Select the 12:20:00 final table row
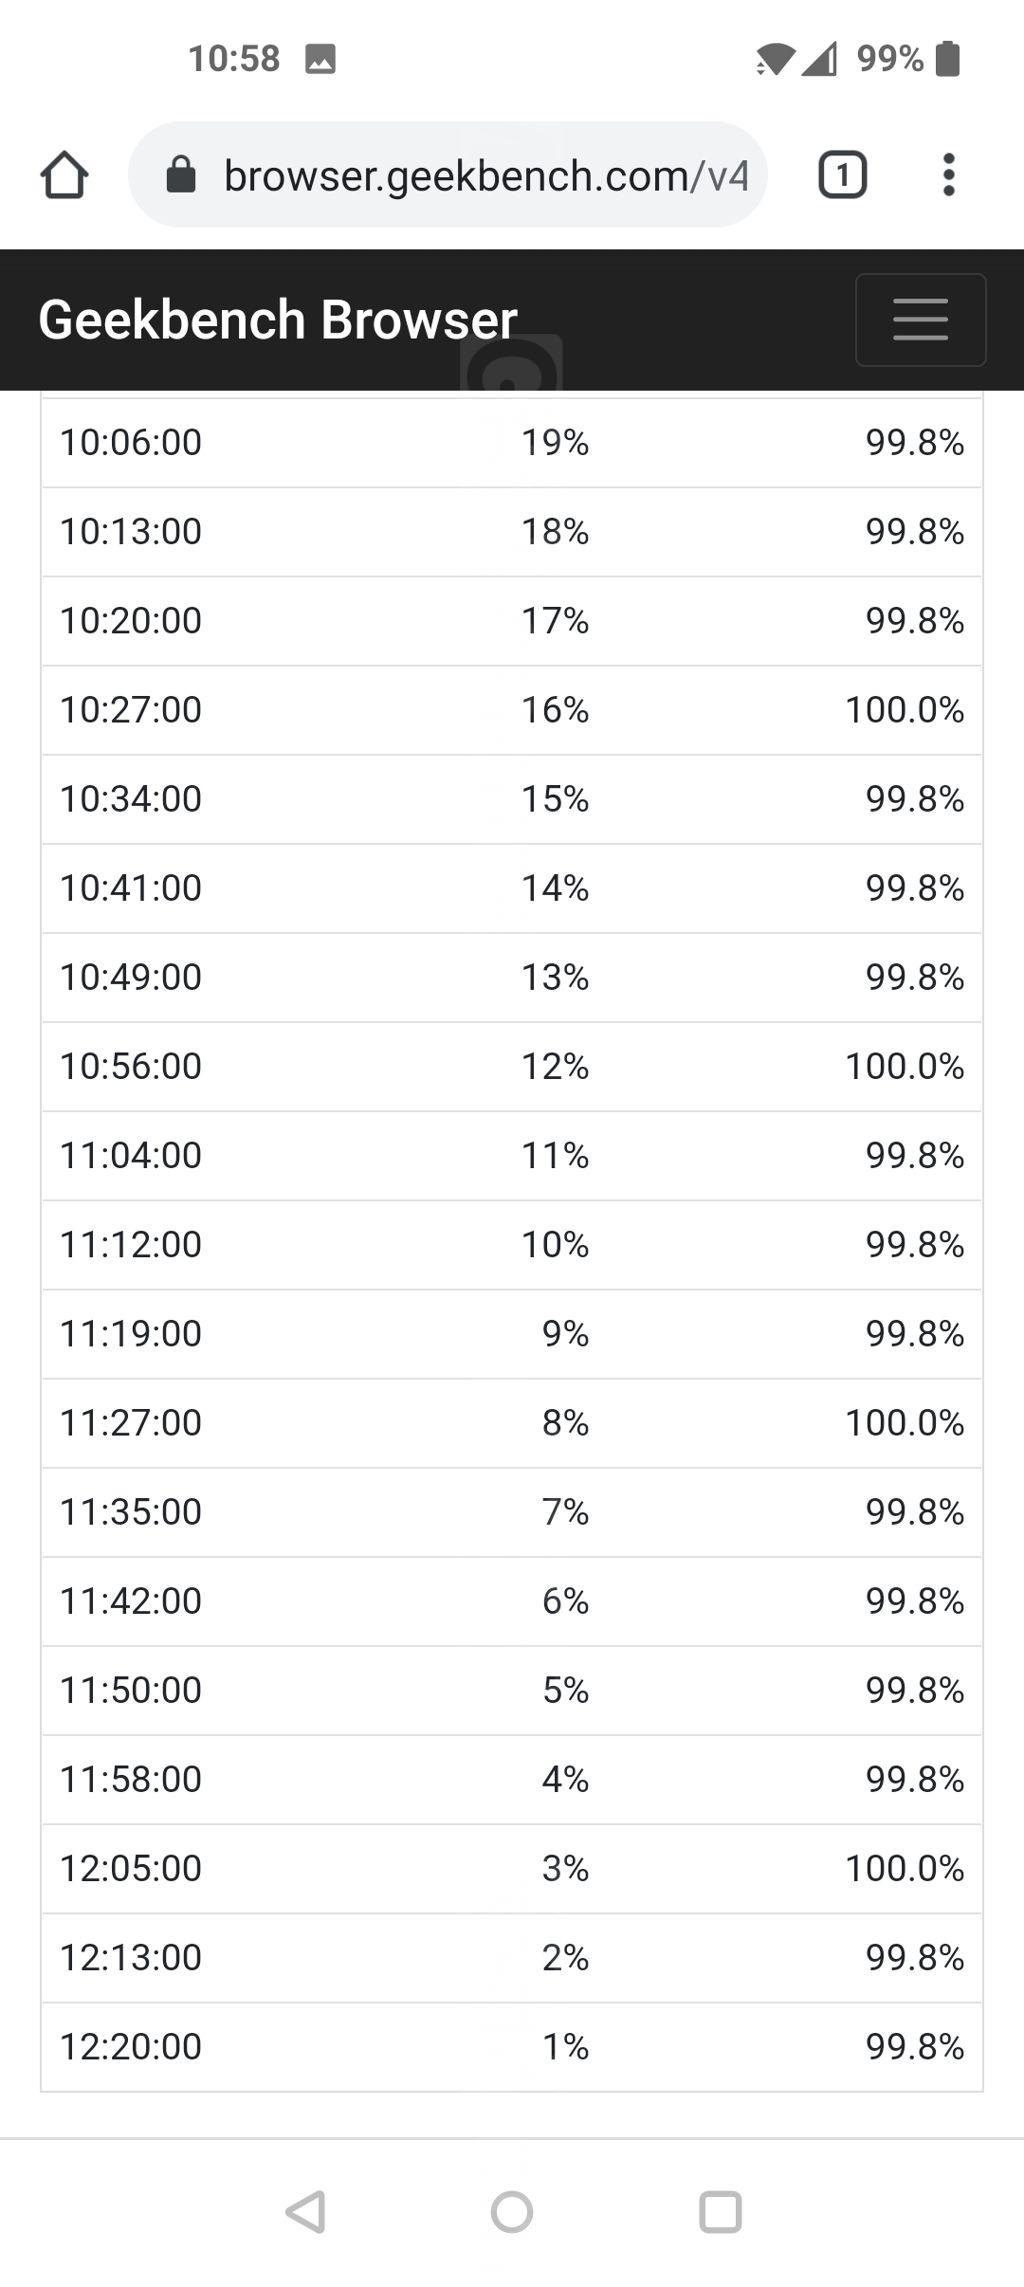Image resolution: width=1024 pixels, height=2287 pixels. click(511, 2046)
